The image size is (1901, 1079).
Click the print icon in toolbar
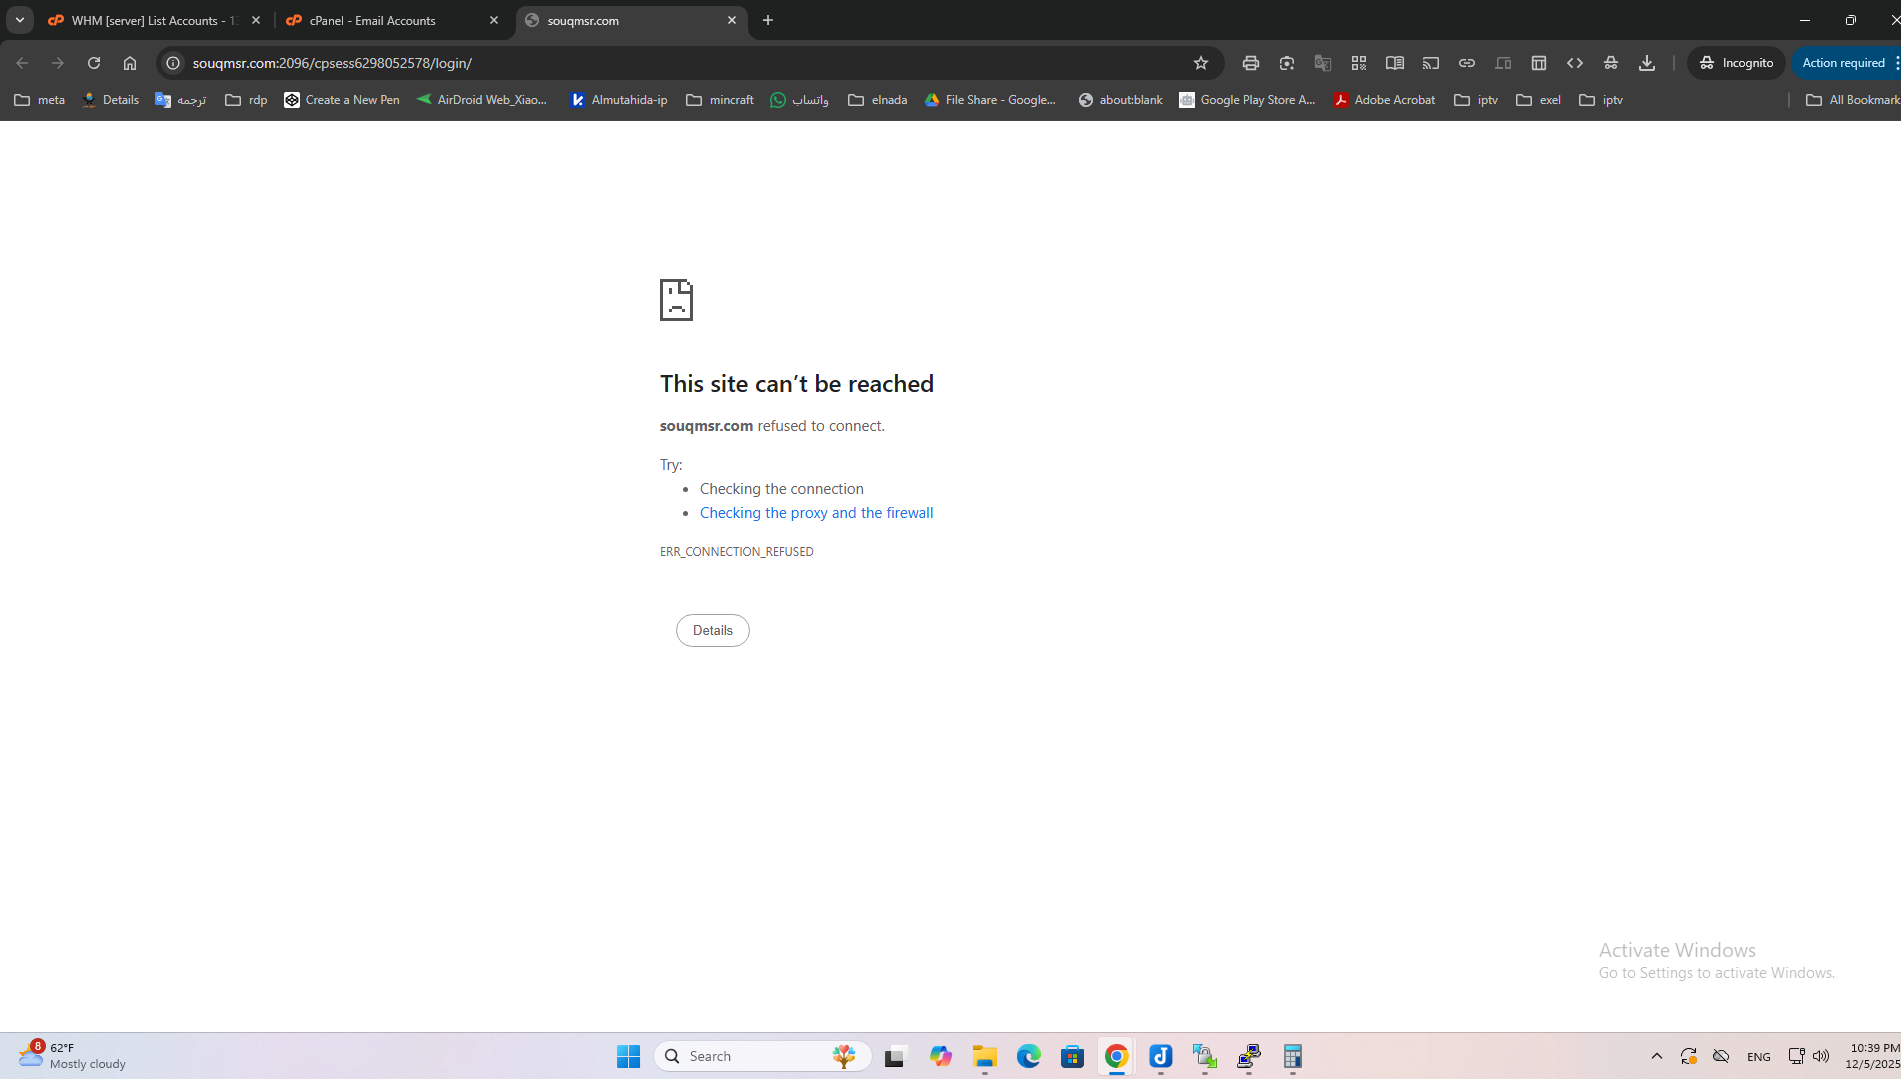(1251, 63)
